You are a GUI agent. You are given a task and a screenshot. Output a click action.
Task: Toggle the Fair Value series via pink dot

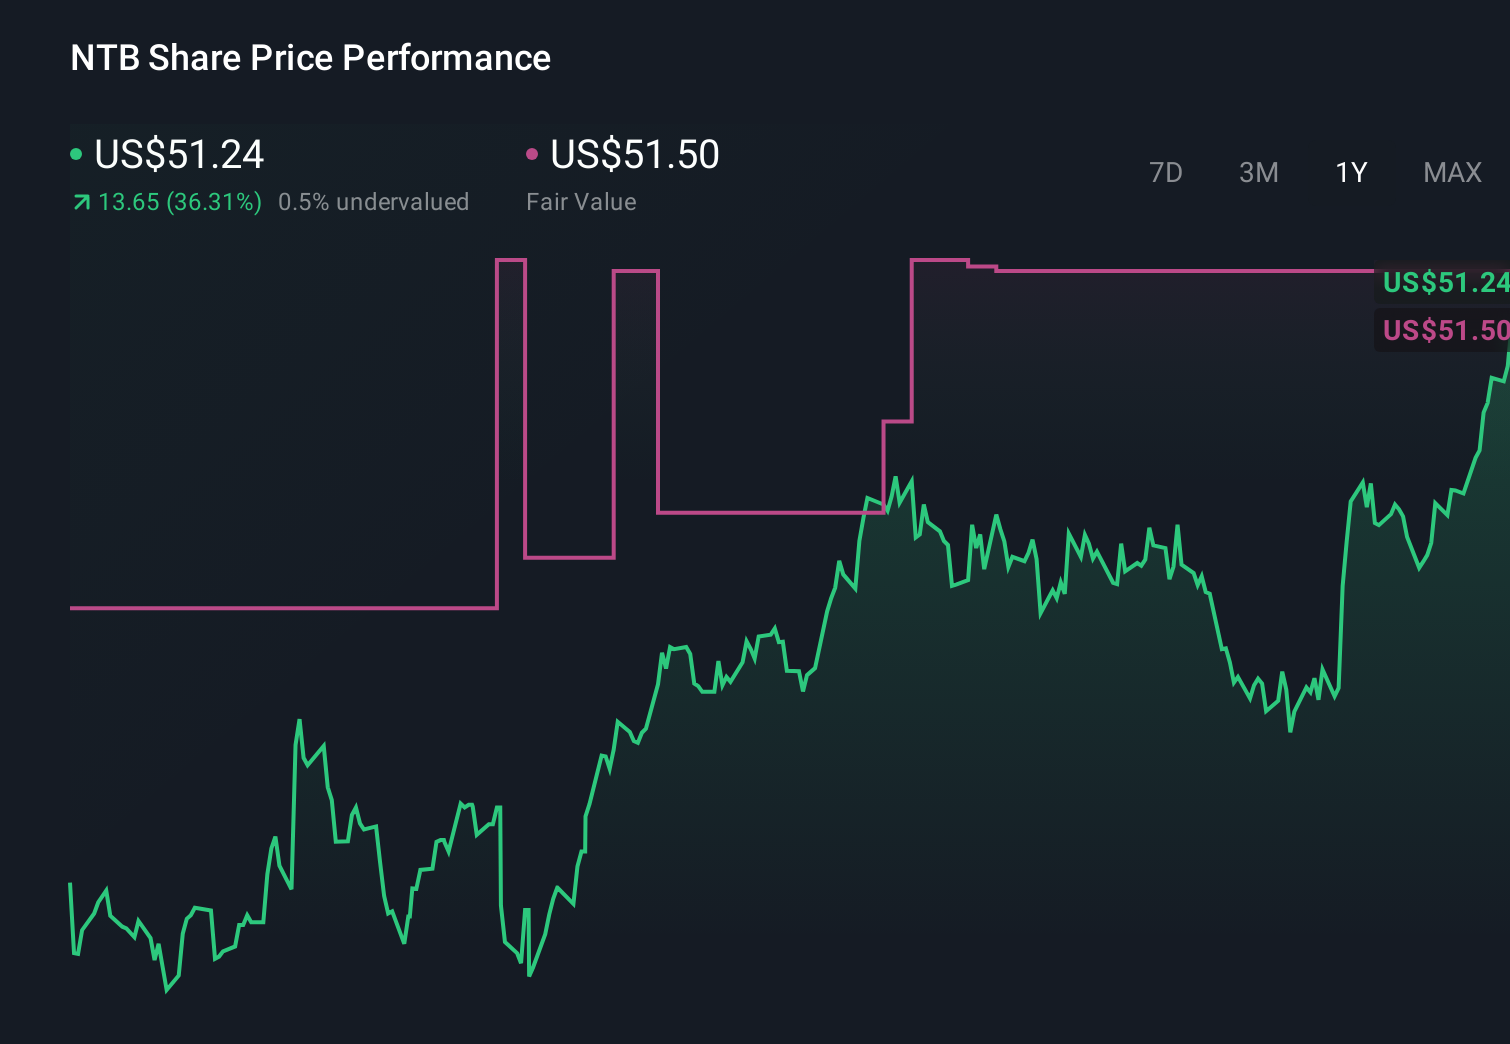pos(533,154)
